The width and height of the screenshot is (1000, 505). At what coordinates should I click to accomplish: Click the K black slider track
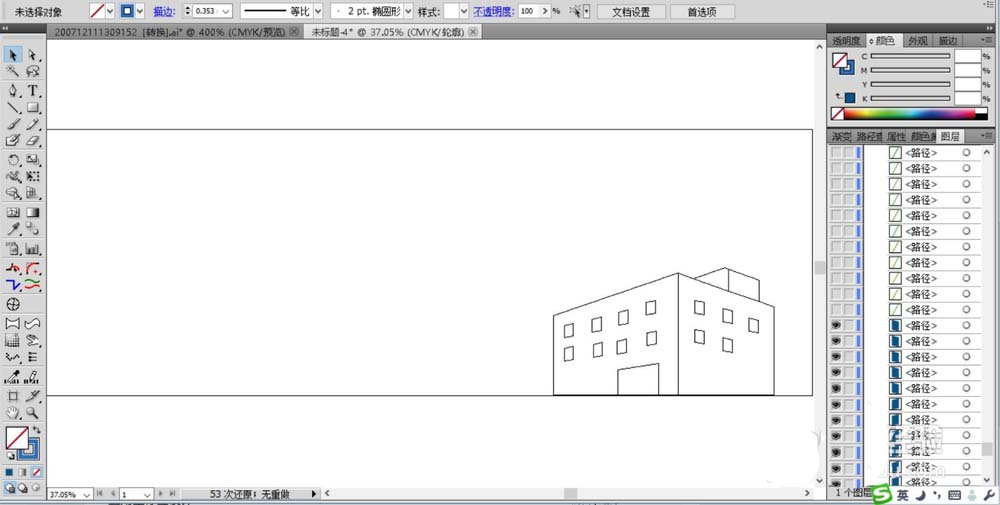(x=911, y=98)
